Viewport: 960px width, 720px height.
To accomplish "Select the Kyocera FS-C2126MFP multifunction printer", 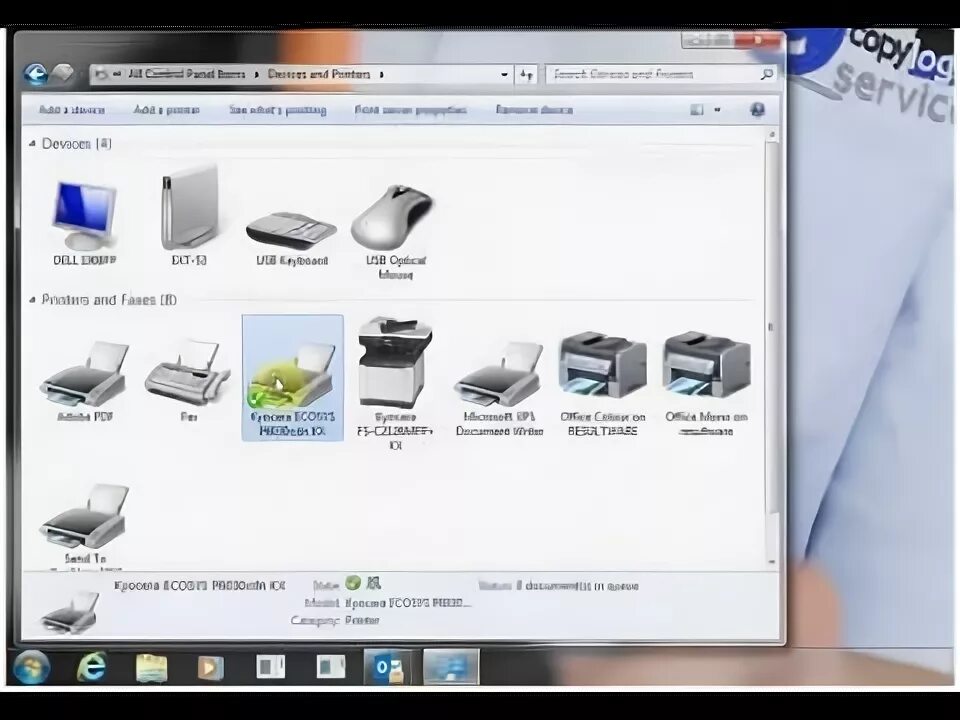I will [396, 383].
